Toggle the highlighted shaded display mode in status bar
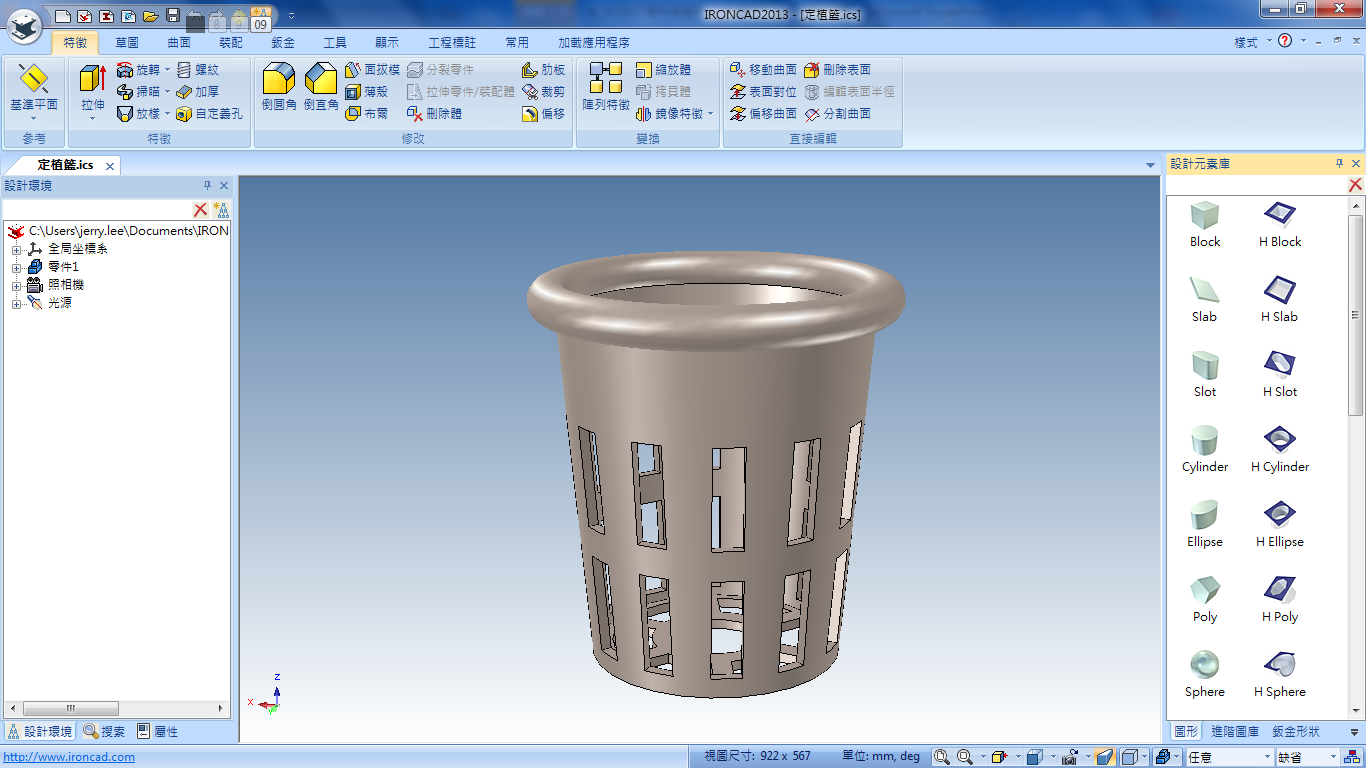The height and width of the screenshot is (768, 1366). tap(1104, 757)
